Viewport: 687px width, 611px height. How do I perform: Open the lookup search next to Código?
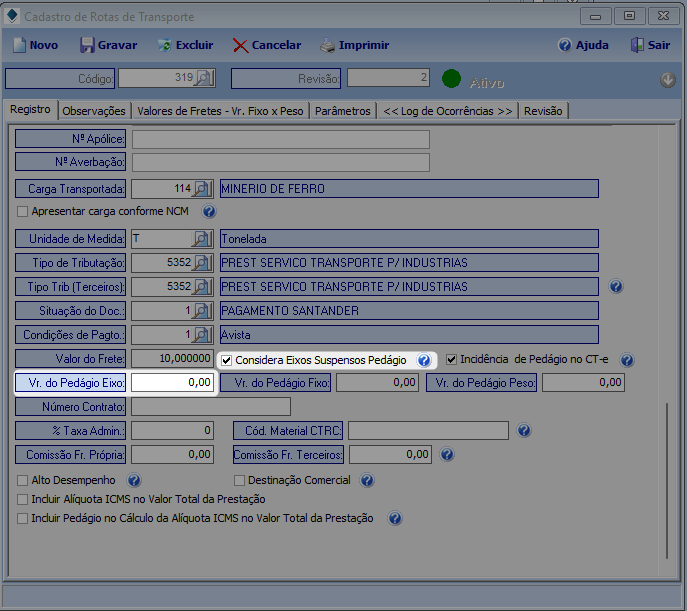click(x=204, y=79)
